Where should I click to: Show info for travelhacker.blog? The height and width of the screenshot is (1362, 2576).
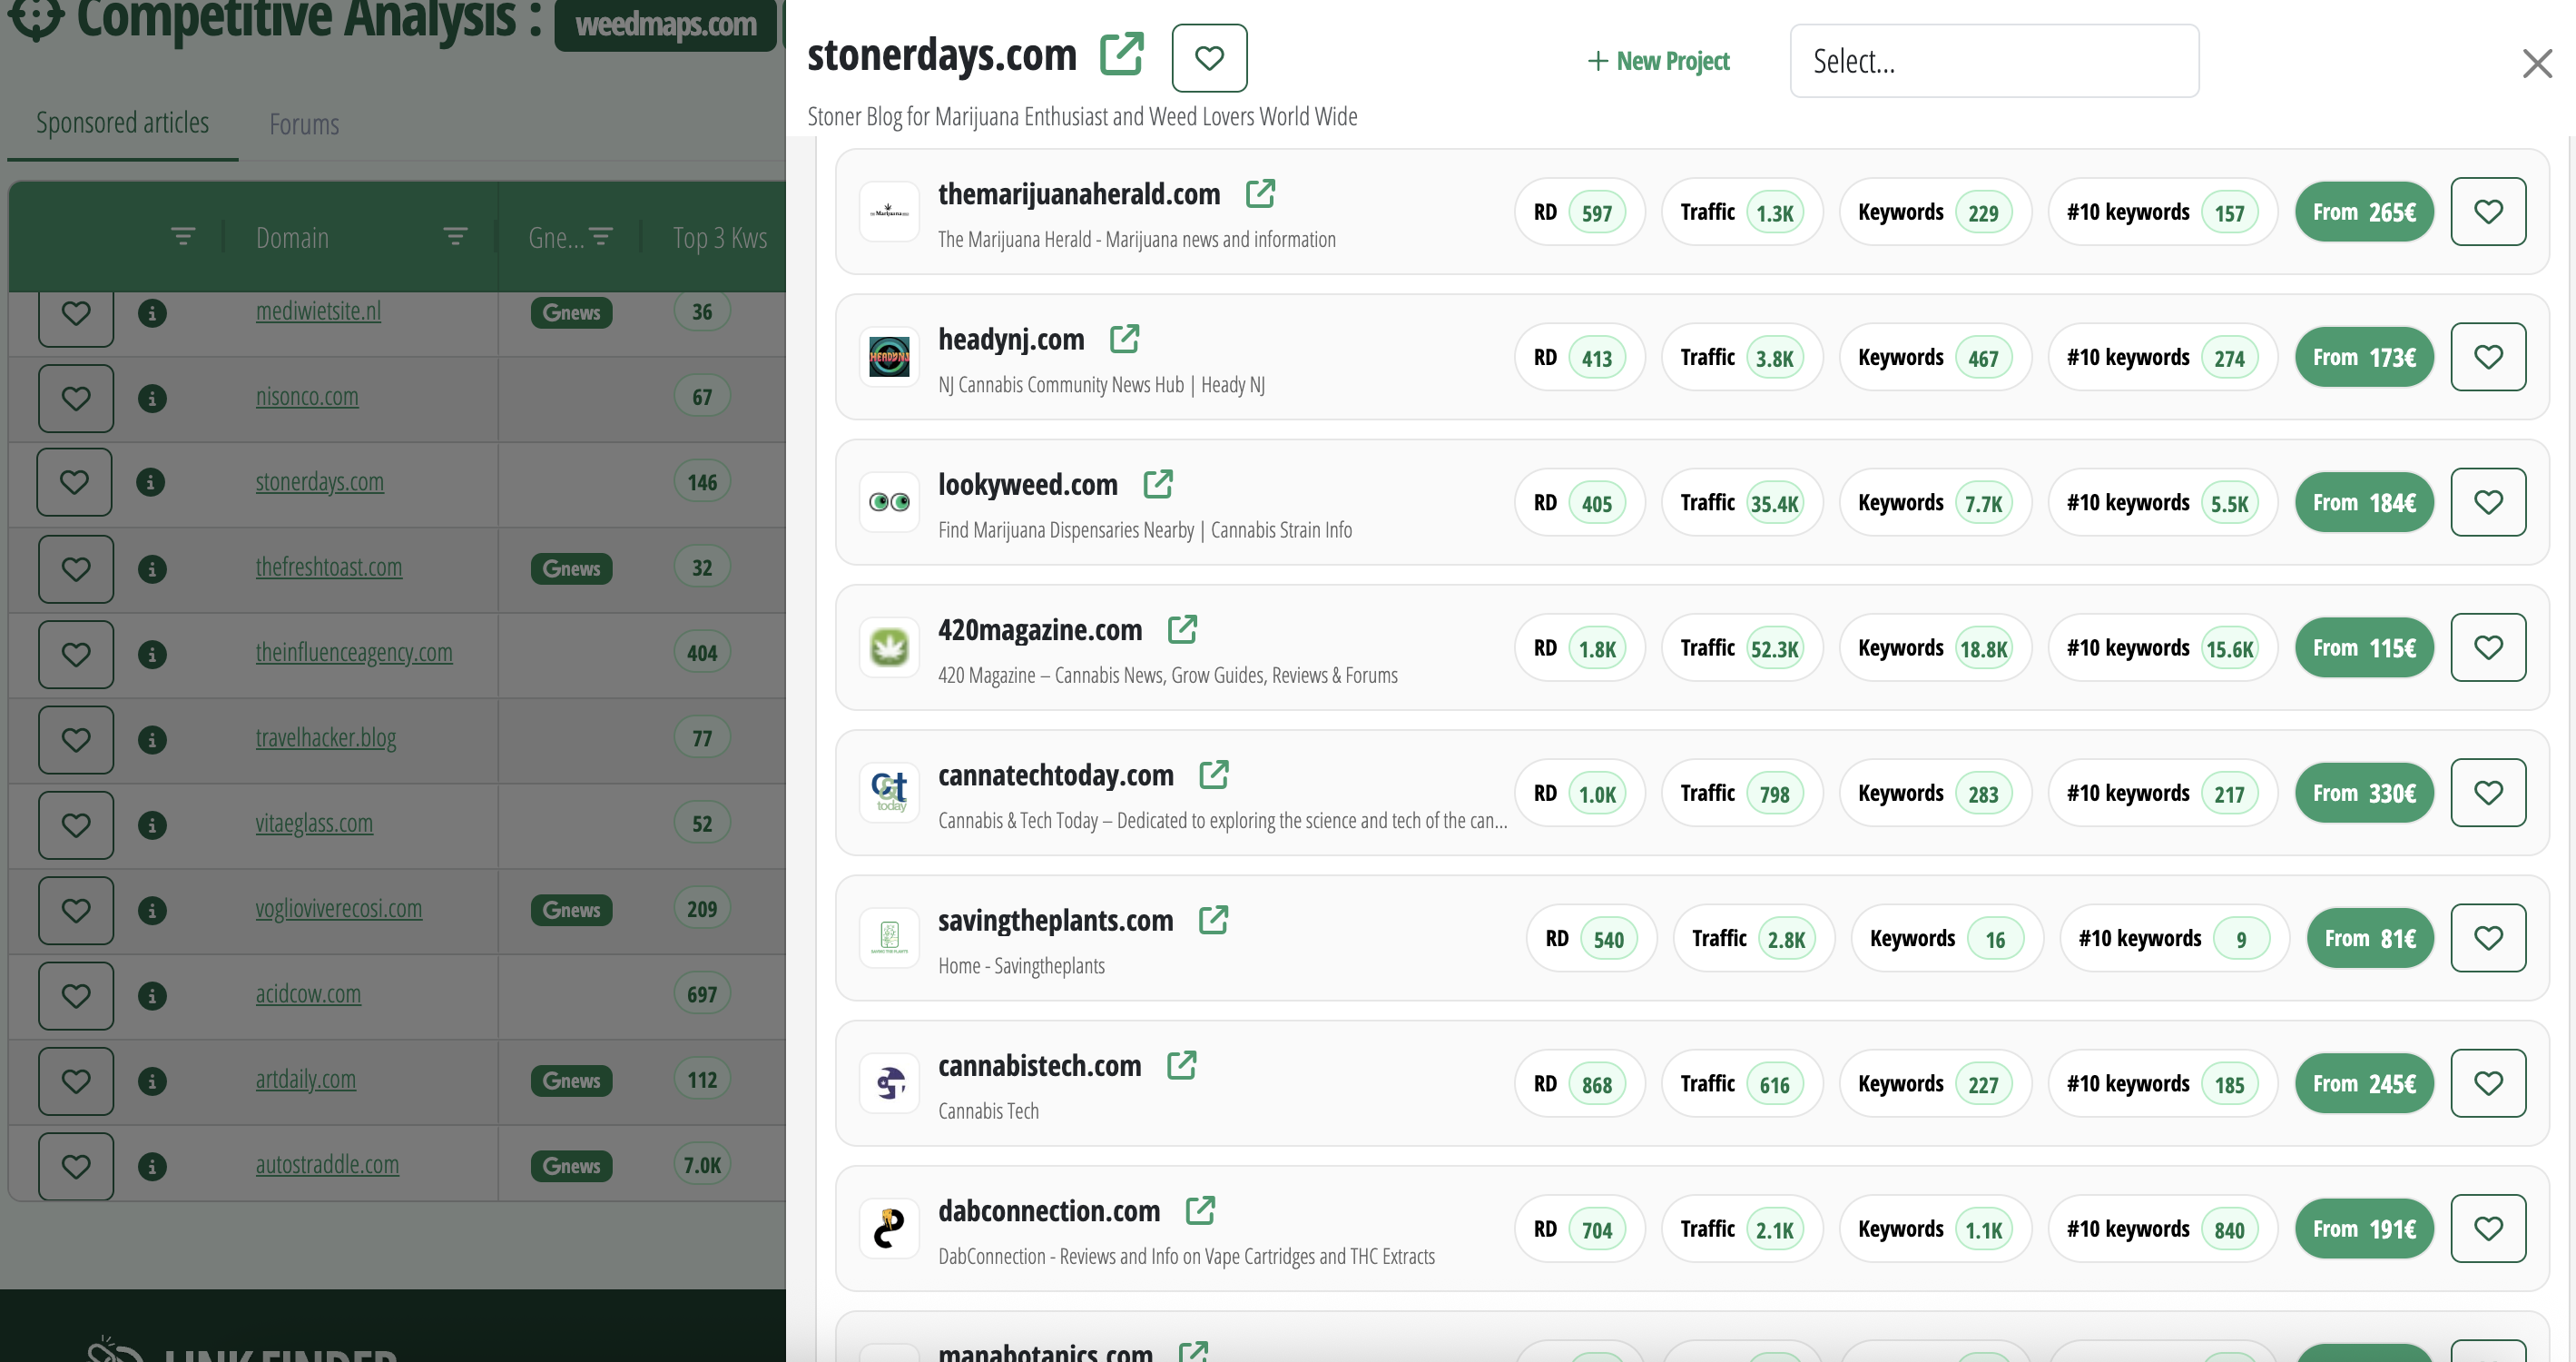click(x=152, y=740)
